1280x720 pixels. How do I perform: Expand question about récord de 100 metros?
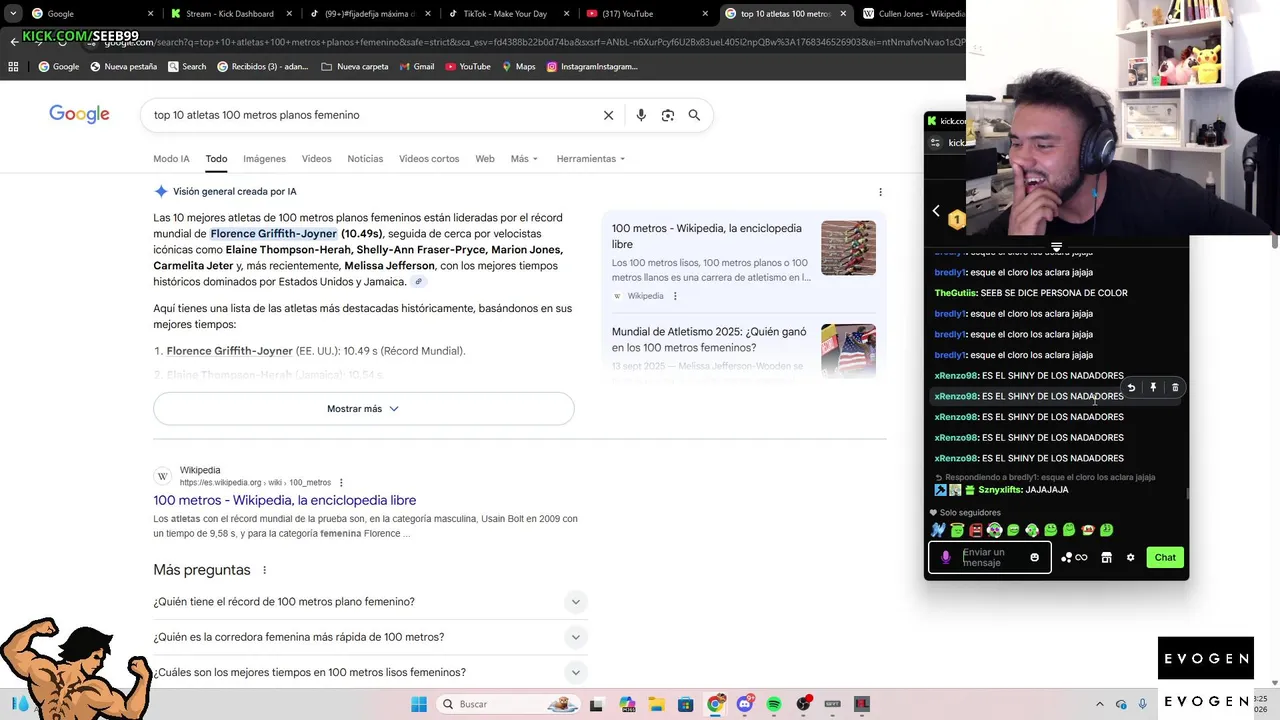pos(369,602)
